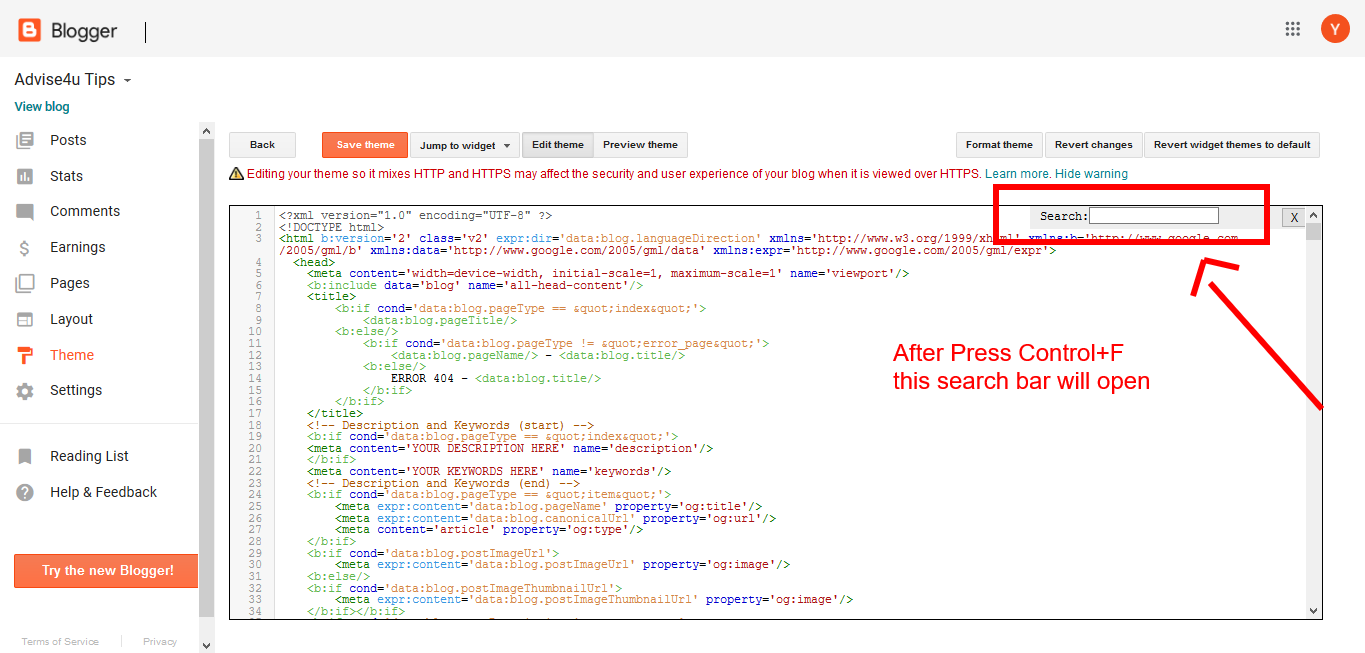Click the Description and Keywords (start) comment
This screenshot has width=1365, height=653.
(450, 425)
